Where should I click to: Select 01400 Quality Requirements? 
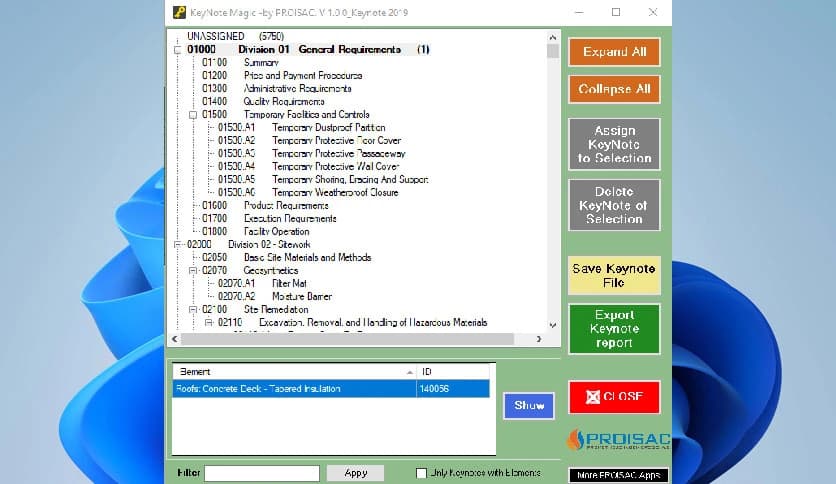pyautogui.click(x=263, y=101)
